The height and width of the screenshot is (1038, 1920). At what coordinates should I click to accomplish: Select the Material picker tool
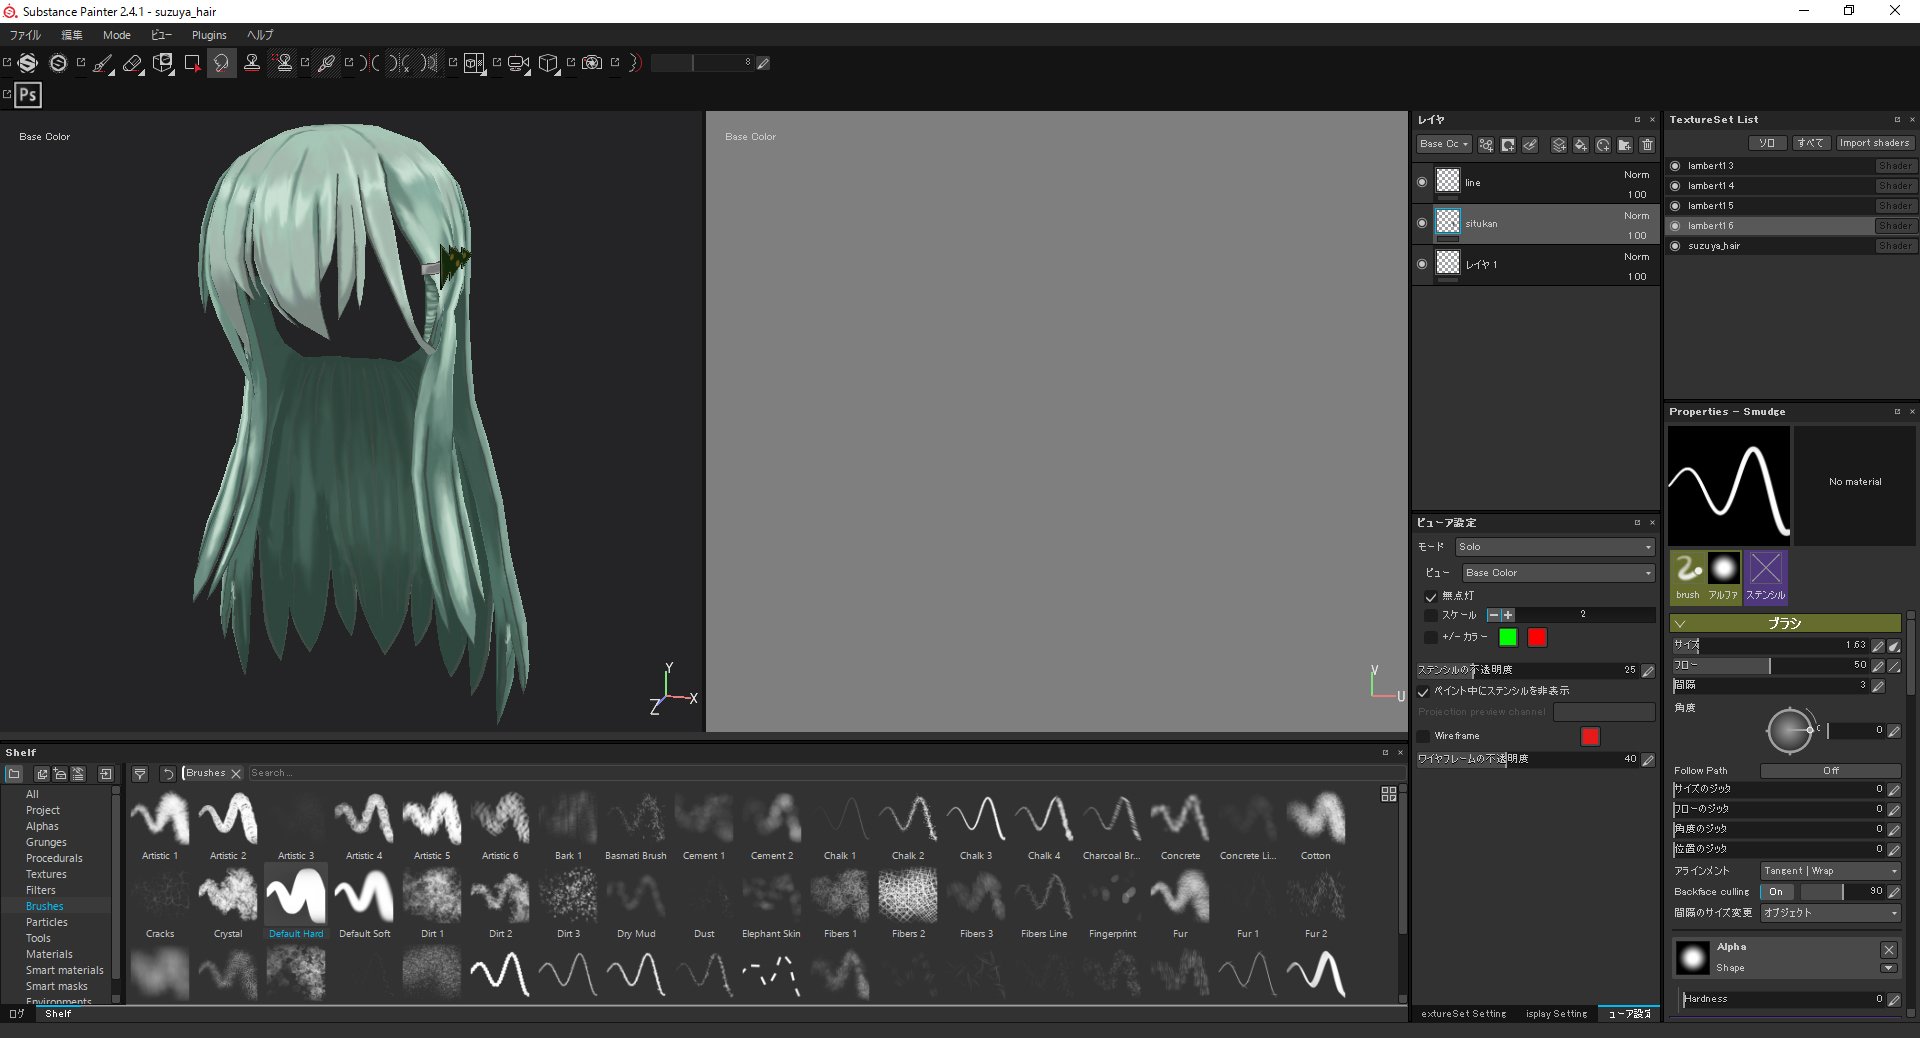(326, 64)
